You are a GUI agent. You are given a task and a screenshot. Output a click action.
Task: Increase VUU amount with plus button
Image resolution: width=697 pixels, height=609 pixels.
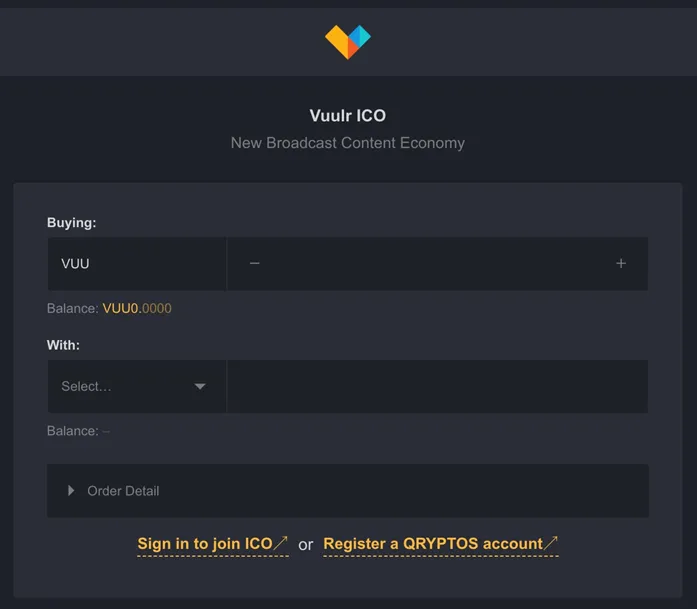tap(621, 264)
